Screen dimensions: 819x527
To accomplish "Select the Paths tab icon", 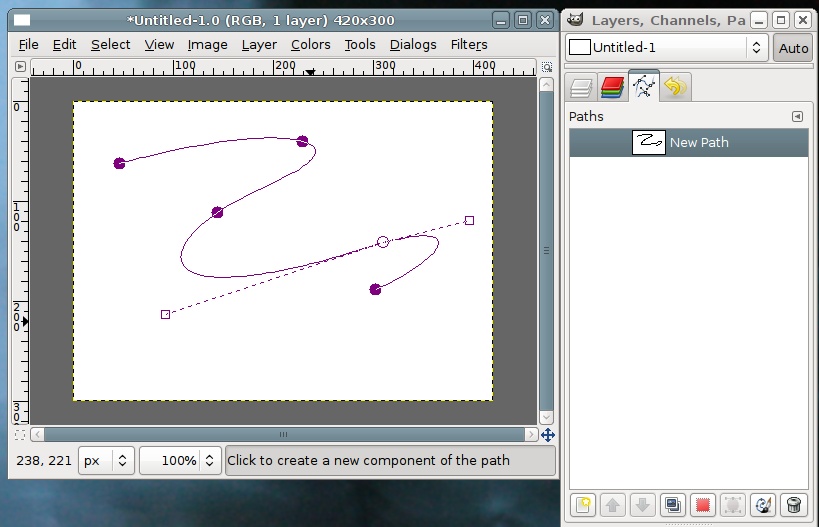I will pos(644,86).
